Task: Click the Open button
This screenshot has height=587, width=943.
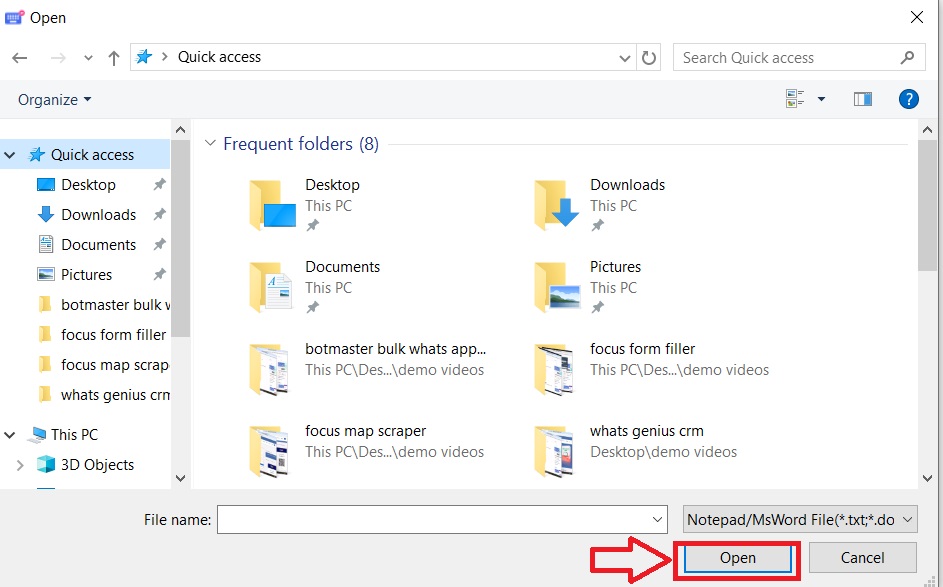Action: click(x=737, y=558)
